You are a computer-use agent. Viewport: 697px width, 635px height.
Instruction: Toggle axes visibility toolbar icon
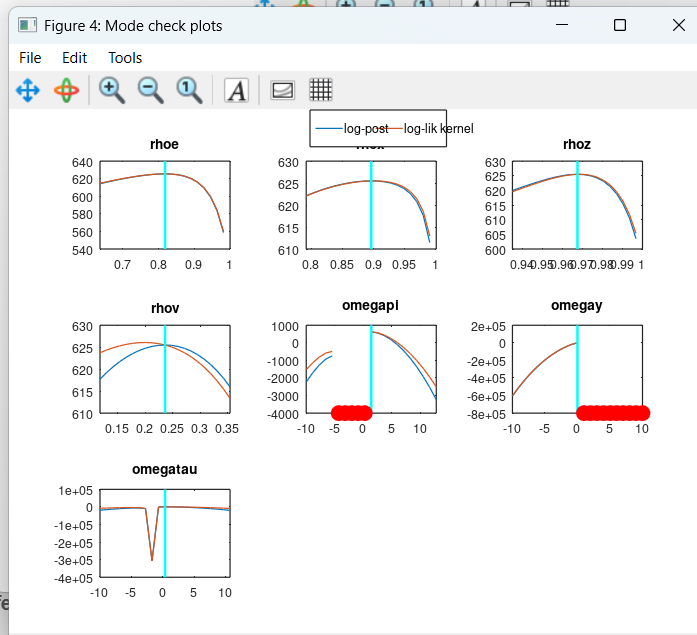coord(283,90)
